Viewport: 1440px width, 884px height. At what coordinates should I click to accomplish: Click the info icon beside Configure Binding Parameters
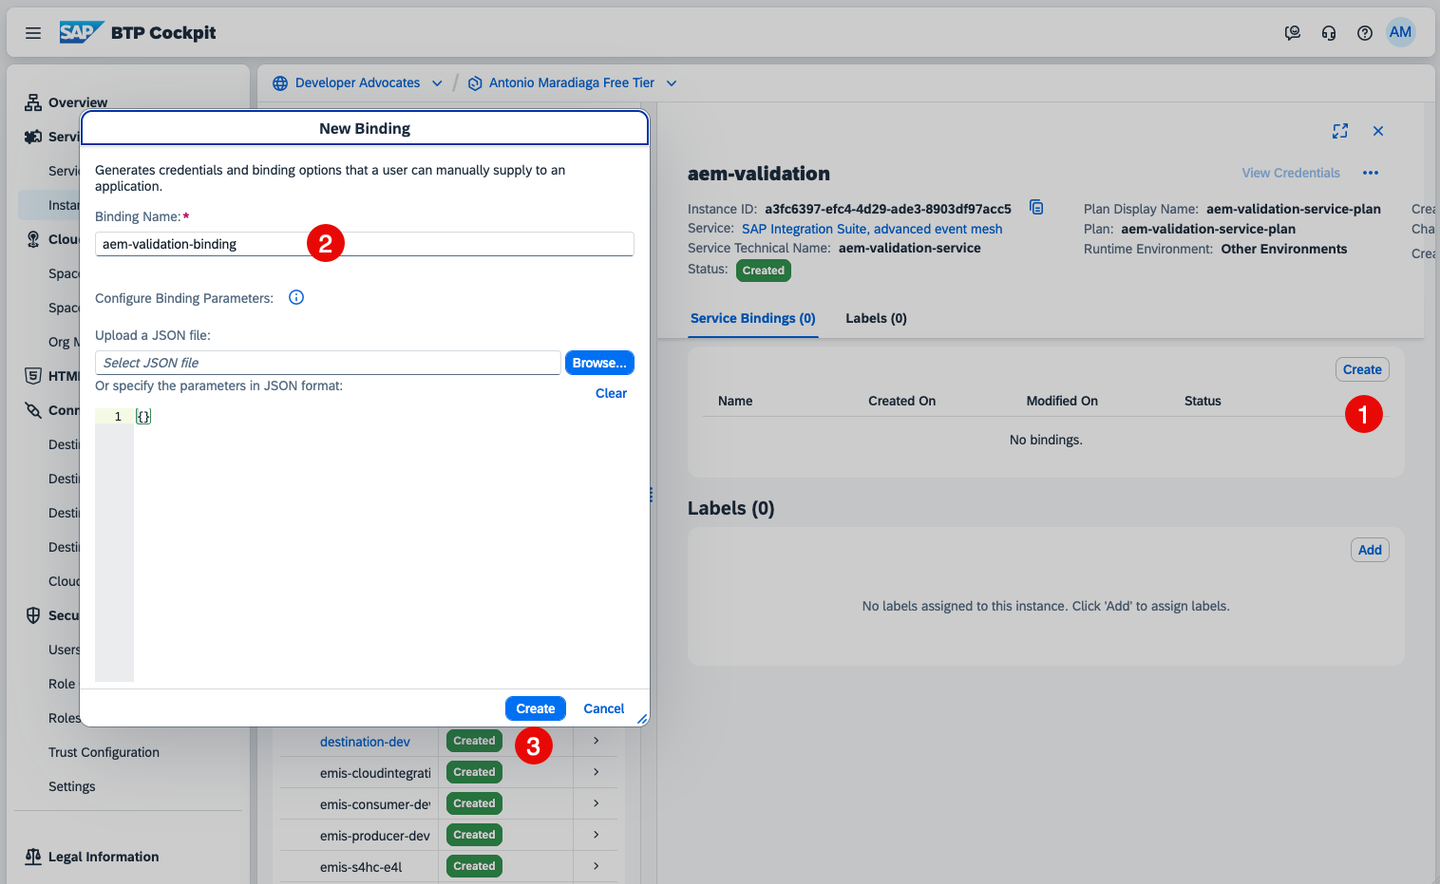[296, 297]
